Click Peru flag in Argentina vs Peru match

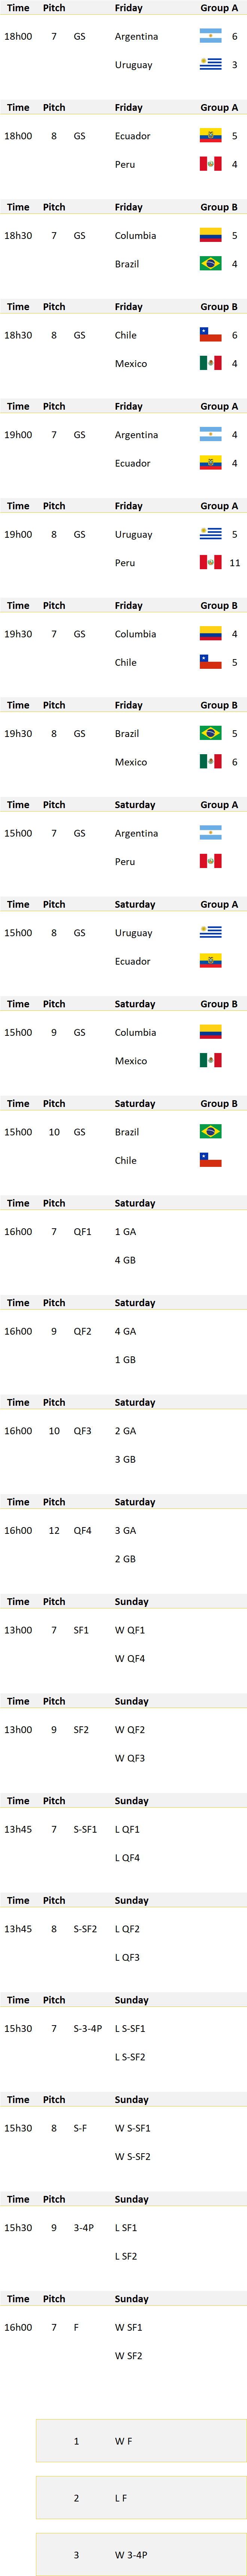[210, 861]
